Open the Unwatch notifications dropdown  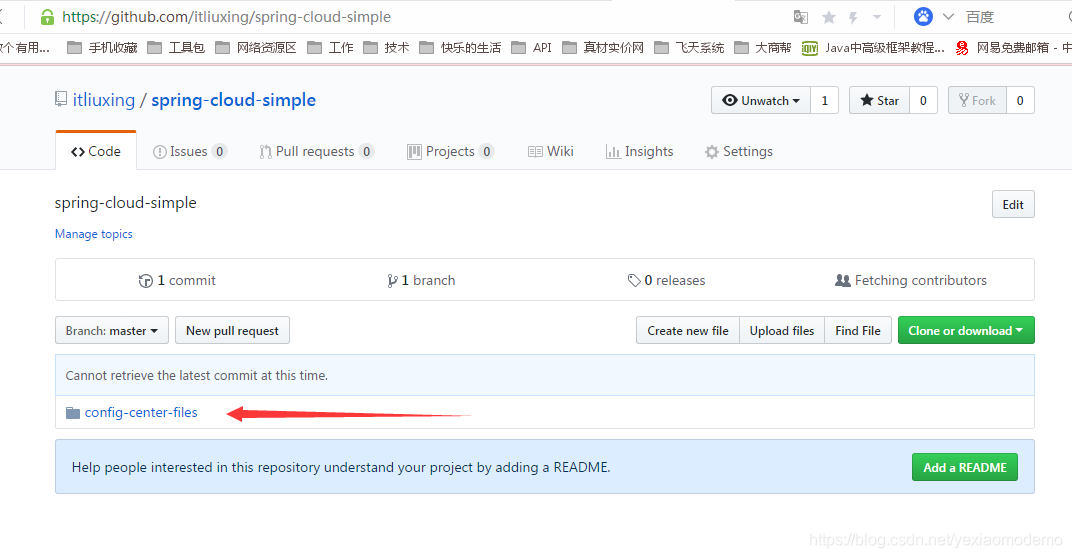click(x=761, y=101)
